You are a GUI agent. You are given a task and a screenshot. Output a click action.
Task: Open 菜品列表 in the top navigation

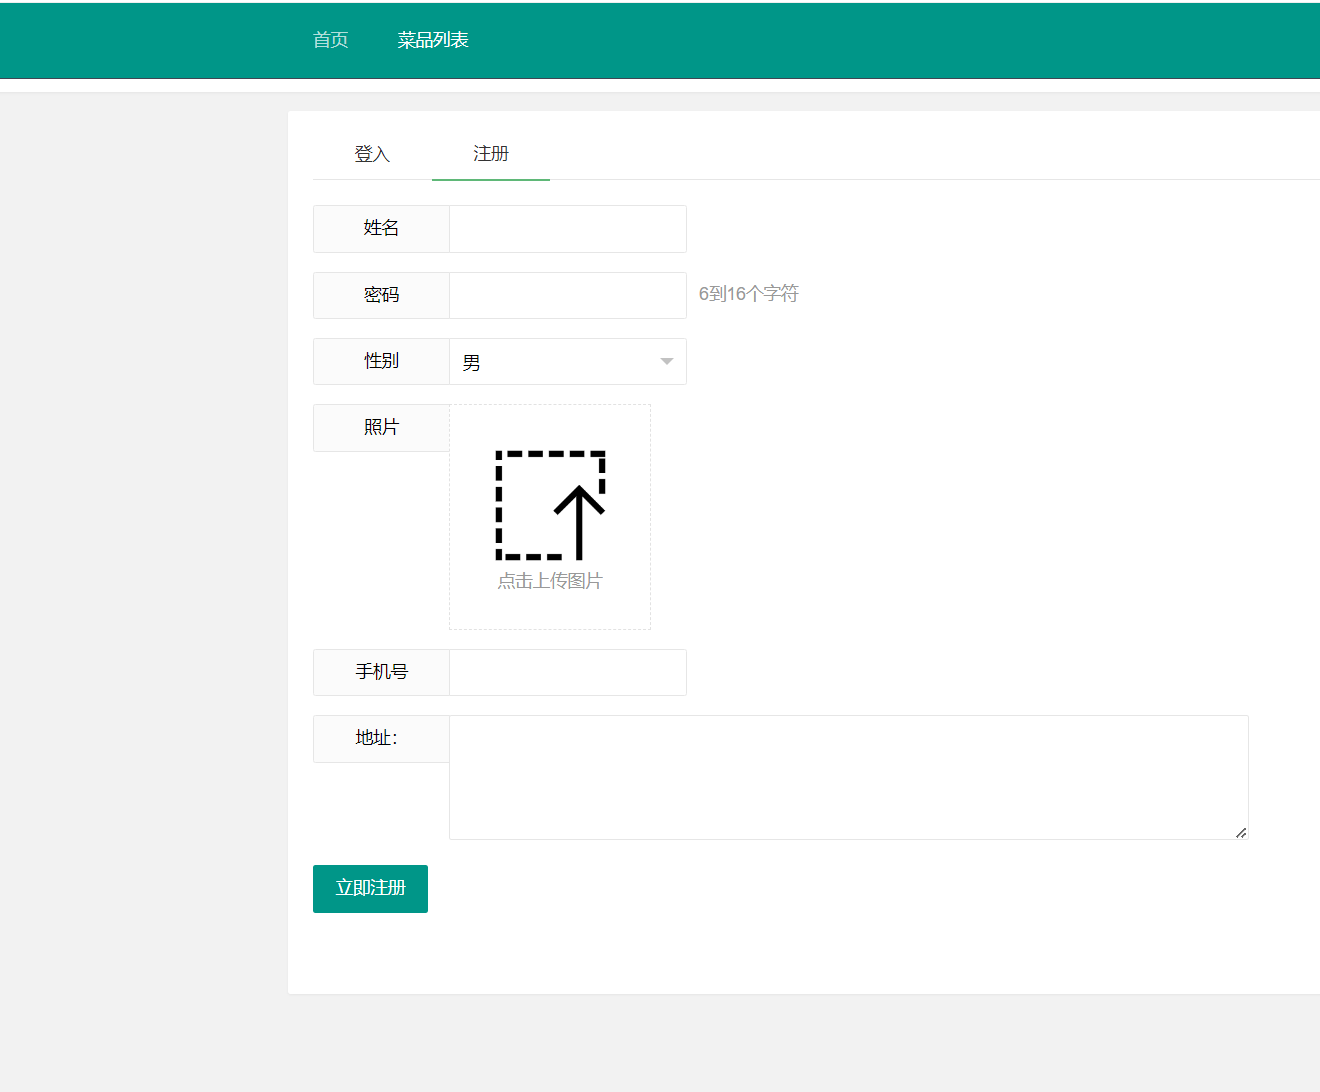(x=433, y=40)
